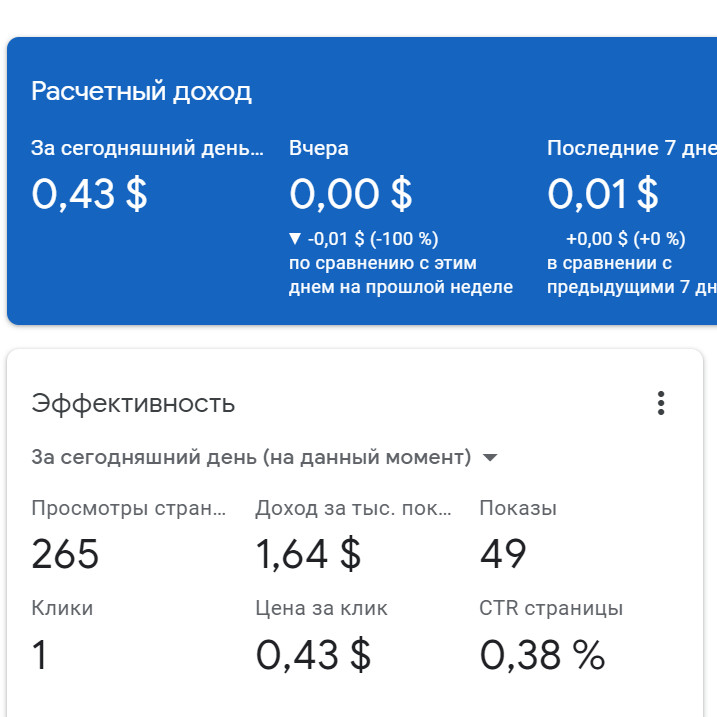Expand the 'За сегодняшний день' period dropdown arrow
This screenshot has width=717, height=717.
(x=490, y=458)
